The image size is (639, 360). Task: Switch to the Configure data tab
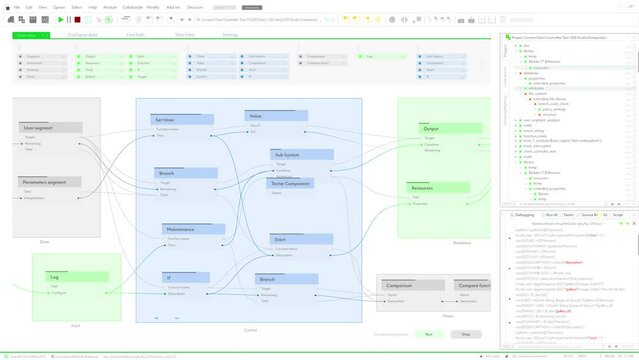click(82, 35)
